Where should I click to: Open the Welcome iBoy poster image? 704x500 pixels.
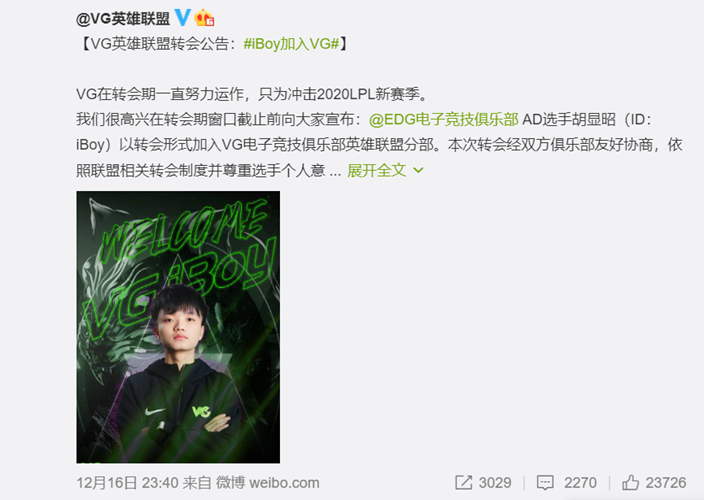pos(178,327)
